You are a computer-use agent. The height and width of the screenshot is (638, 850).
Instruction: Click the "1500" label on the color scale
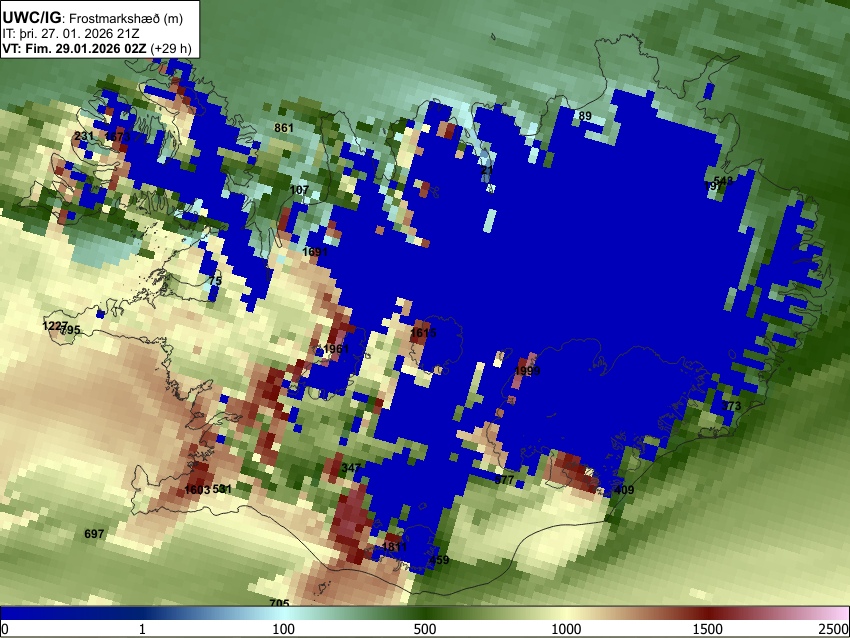pyautogui.click(x=707, y=629)
